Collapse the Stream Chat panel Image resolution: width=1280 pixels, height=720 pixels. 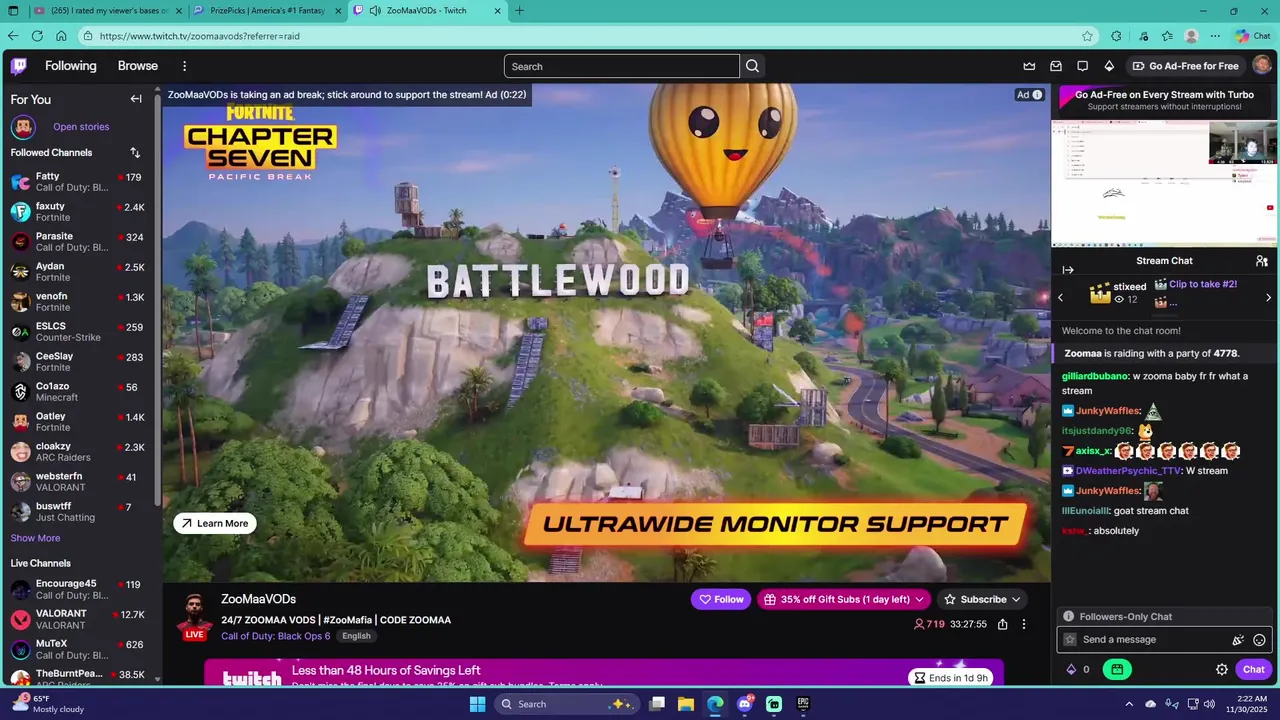click(x=1067, y=270)
